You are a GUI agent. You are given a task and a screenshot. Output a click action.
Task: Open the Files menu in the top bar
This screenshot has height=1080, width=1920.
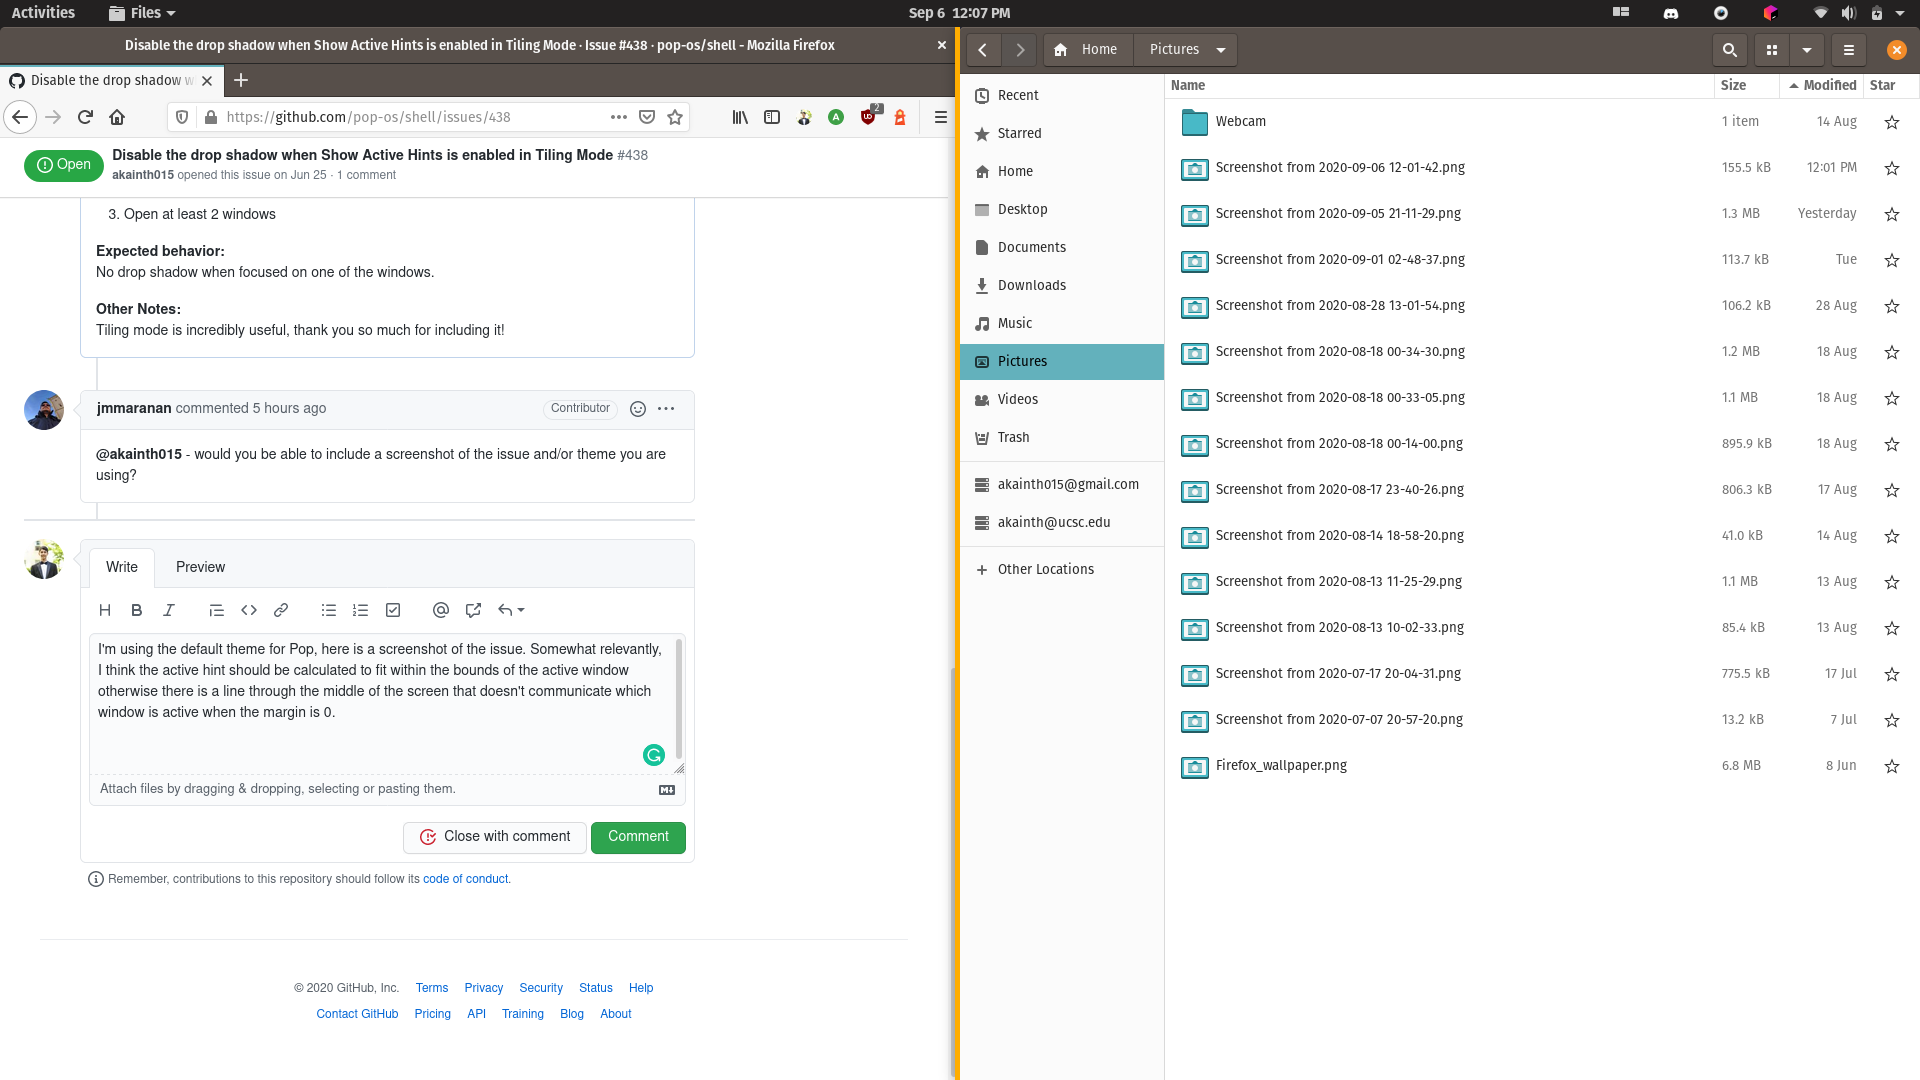[140, 13]
